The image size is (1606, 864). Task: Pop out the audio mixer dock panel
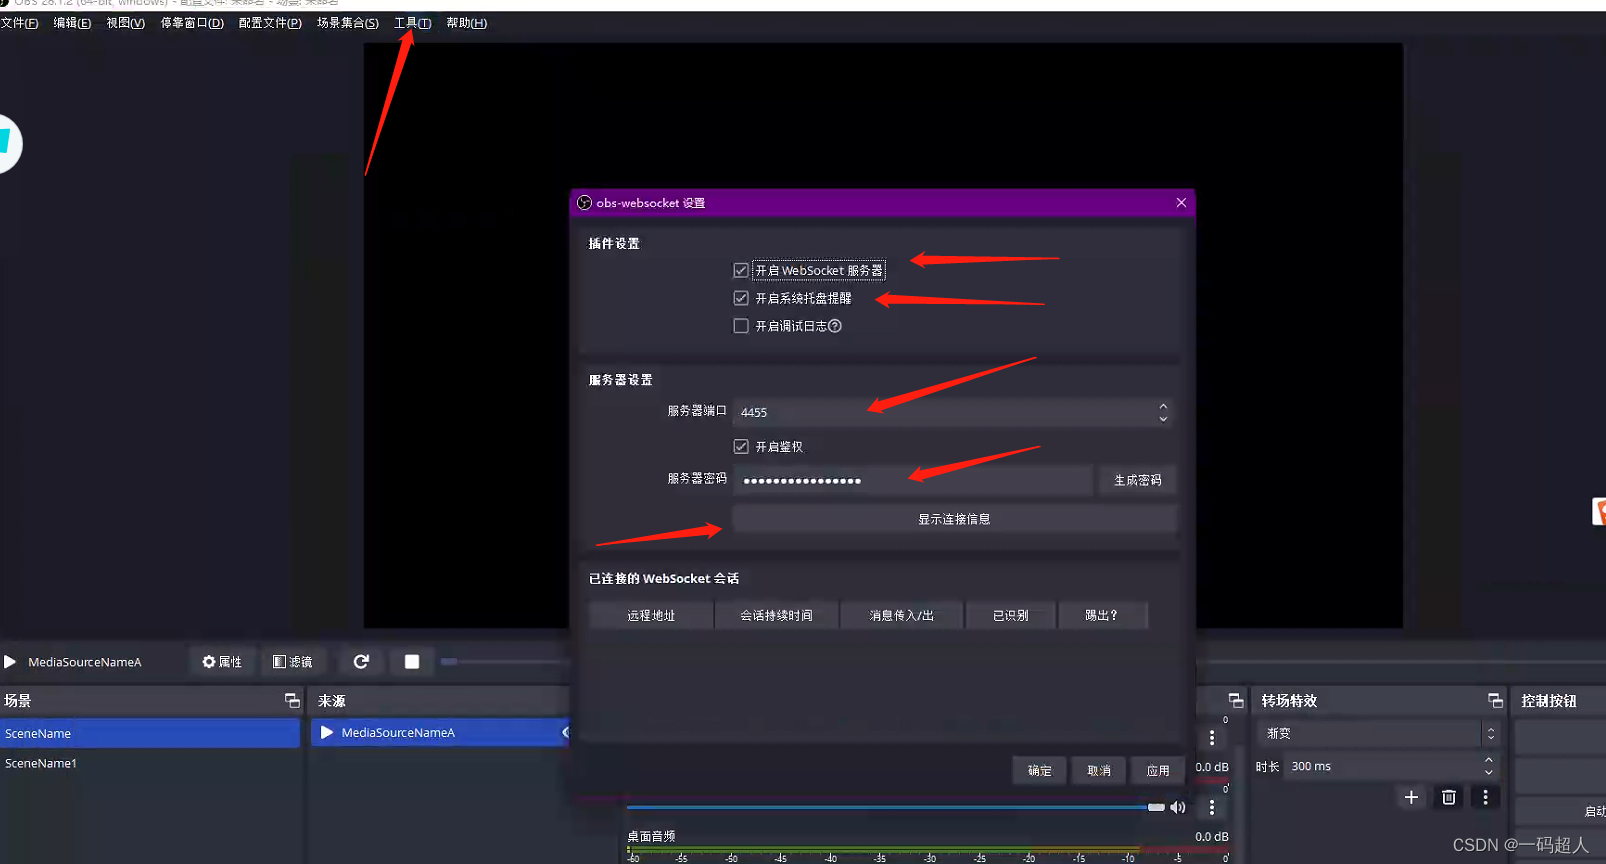click(1236, 700)
